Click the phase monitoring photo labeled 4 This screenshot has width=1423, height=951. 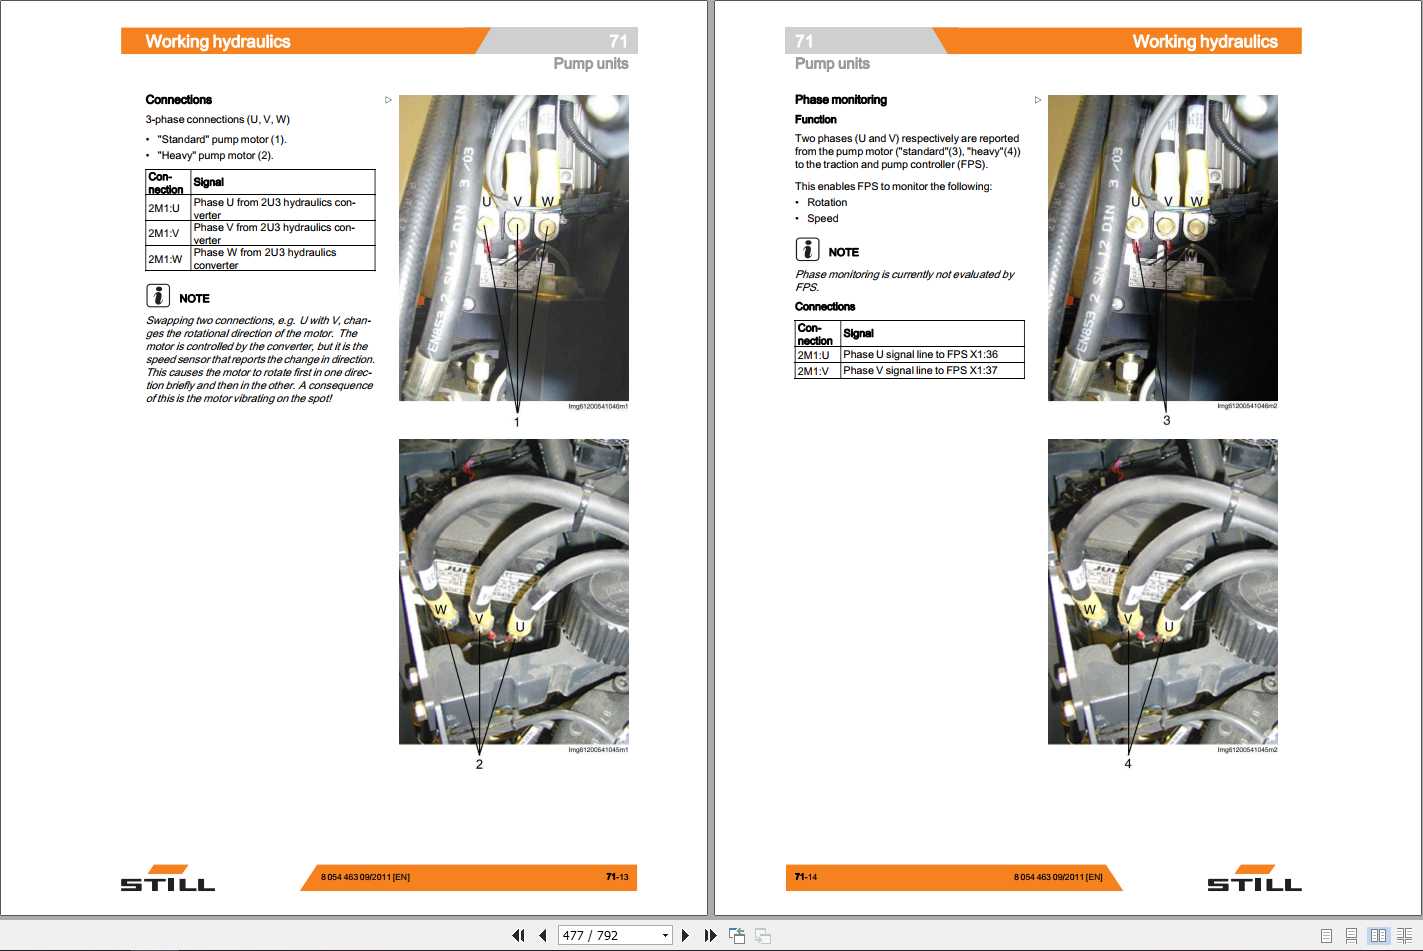pyautogui.click(x=1162, y=591)
